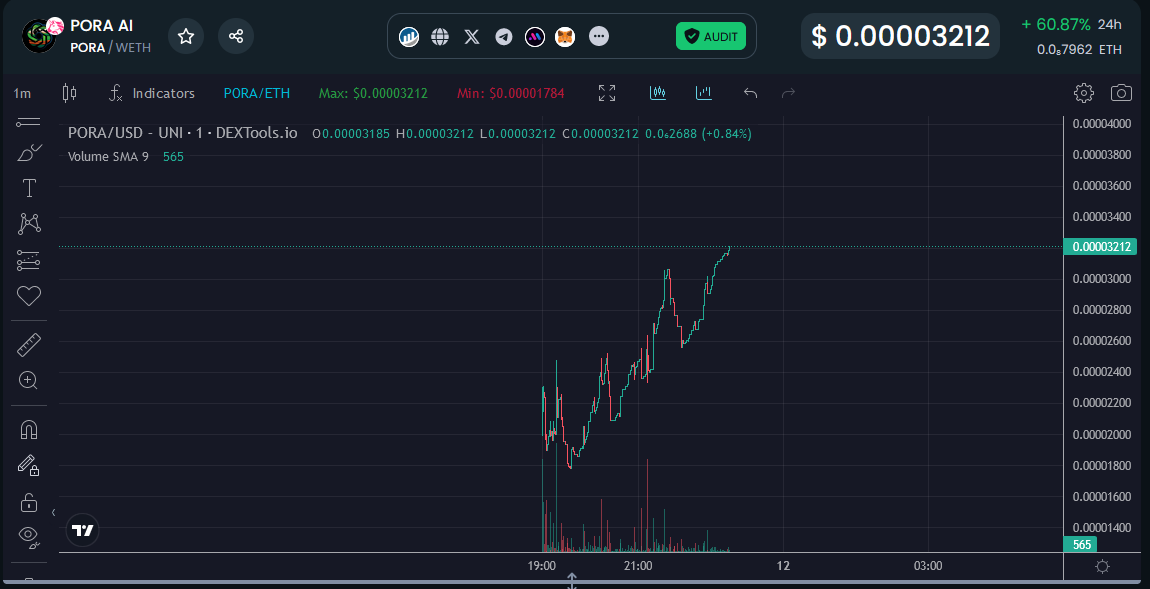Collapse the drawing toolbar arrow
The image size is (1150, 589).
click(x=54, y=512)
